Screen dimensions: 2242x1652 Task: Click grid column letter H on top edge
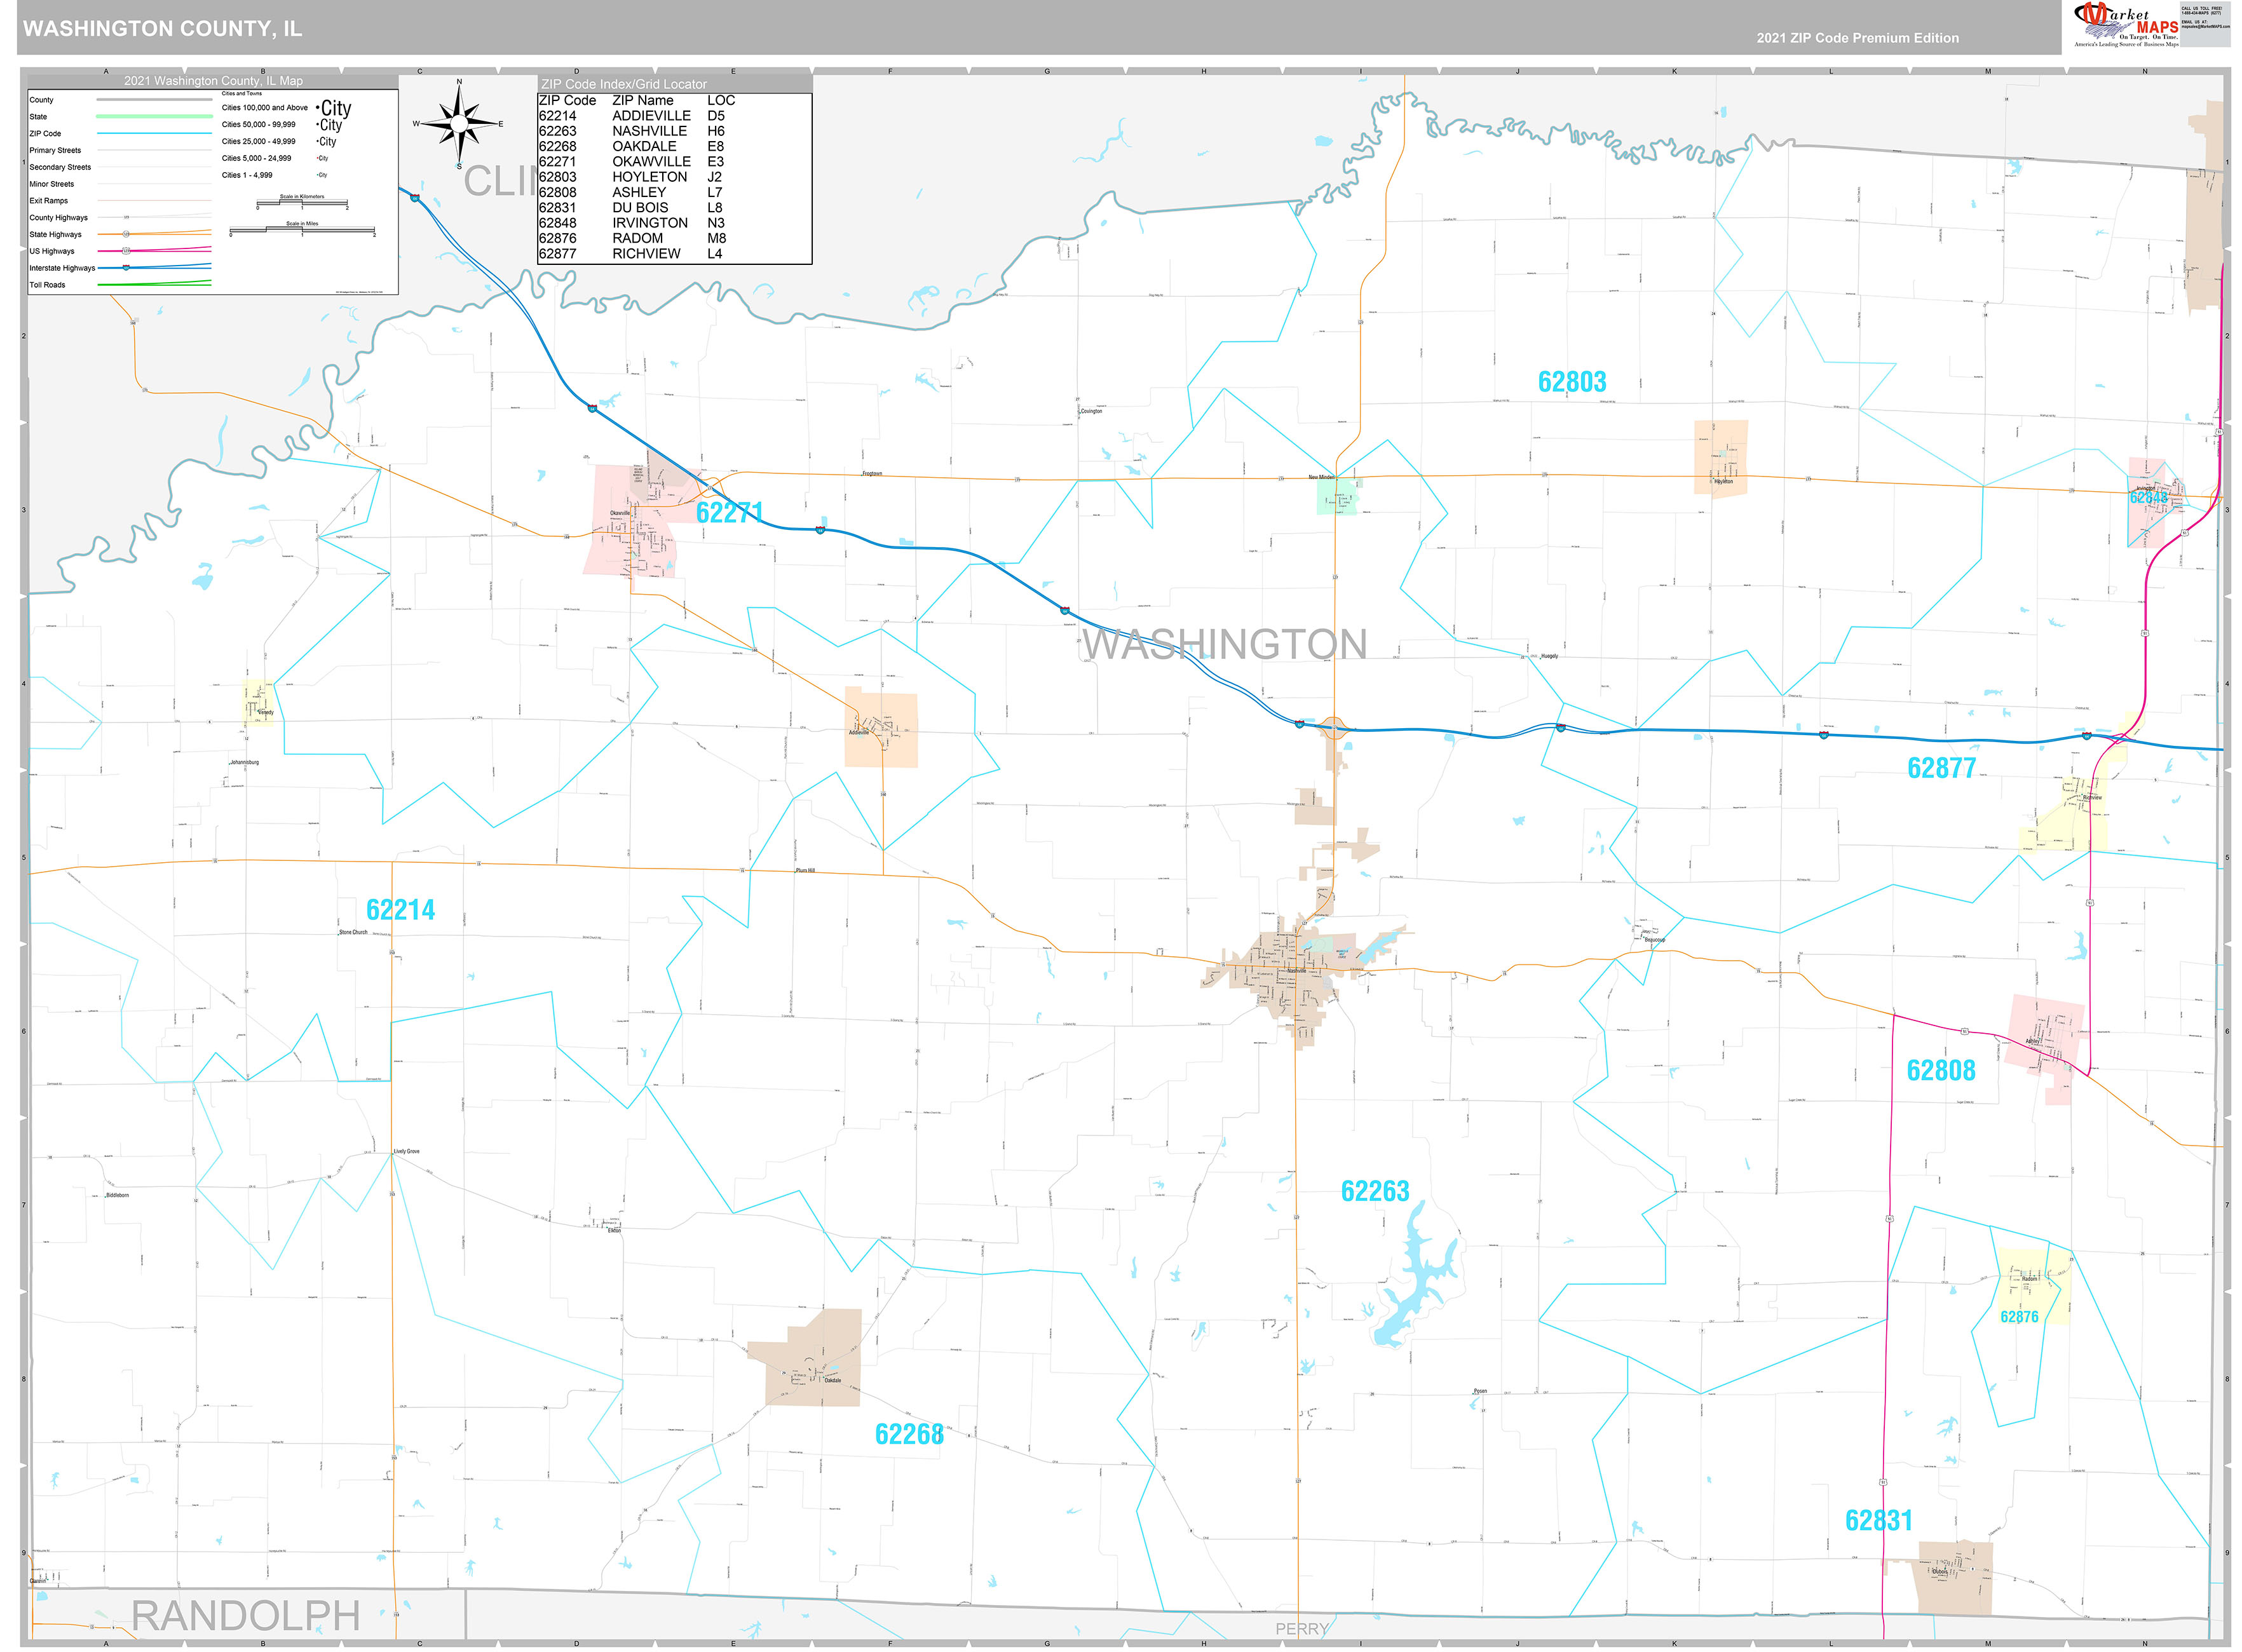(1203, 72)
